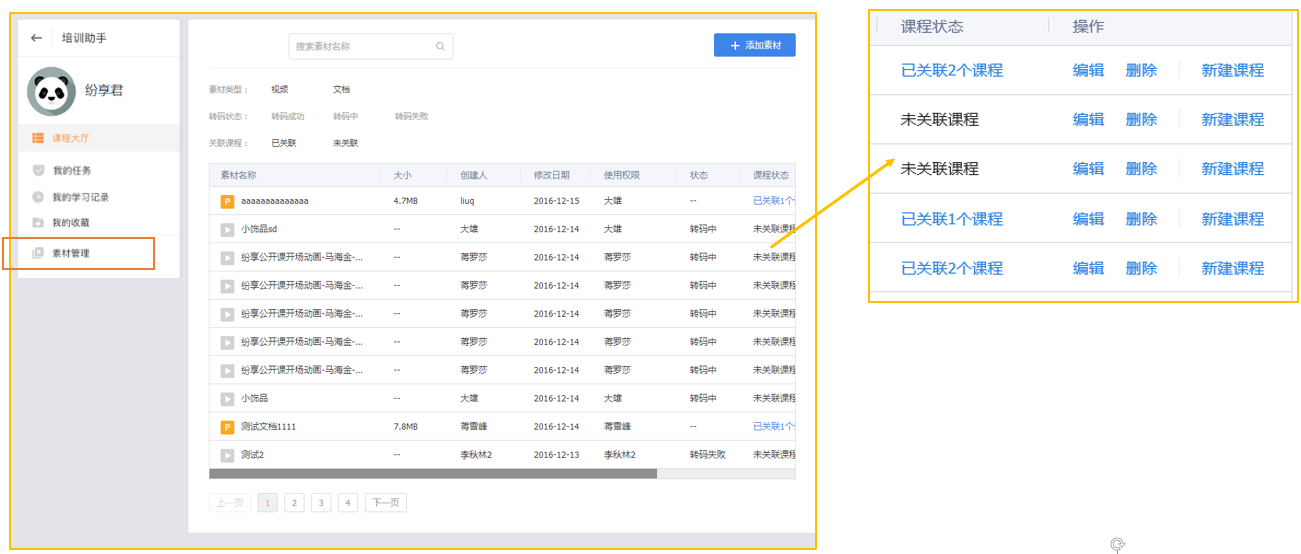Go to page 1 in pagination
This screenshot has width=1301, height=554.
267,503
